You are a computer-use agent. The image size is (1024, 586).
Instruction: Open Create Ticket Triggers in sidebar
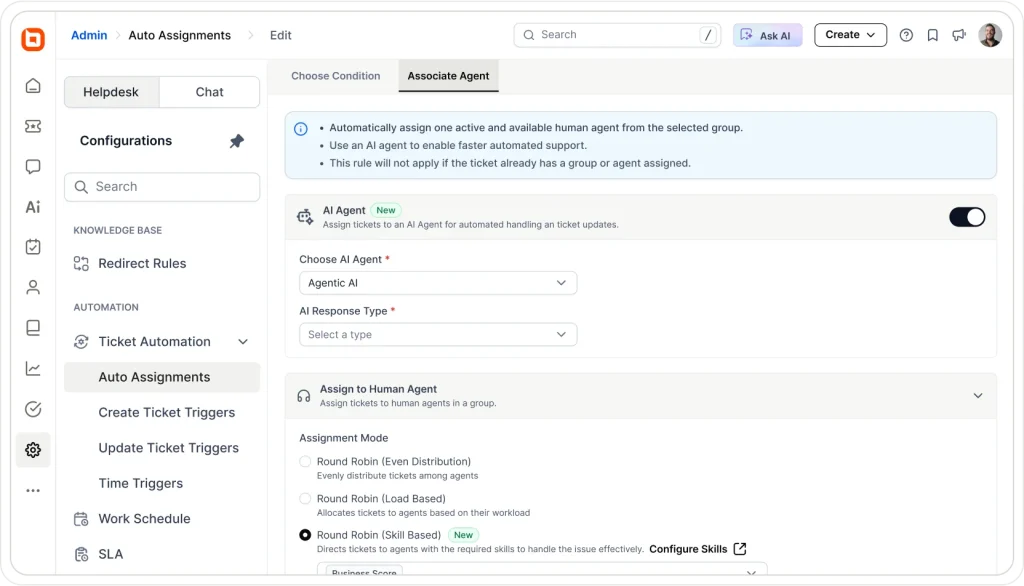167,412
